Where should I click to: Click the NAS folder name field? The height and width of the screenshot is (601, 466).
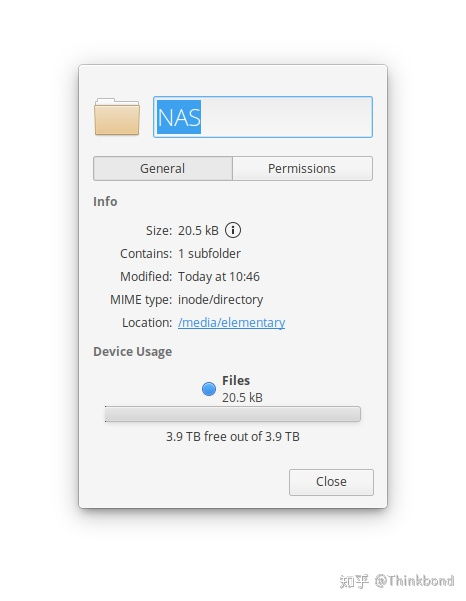[x=263, y=117]
